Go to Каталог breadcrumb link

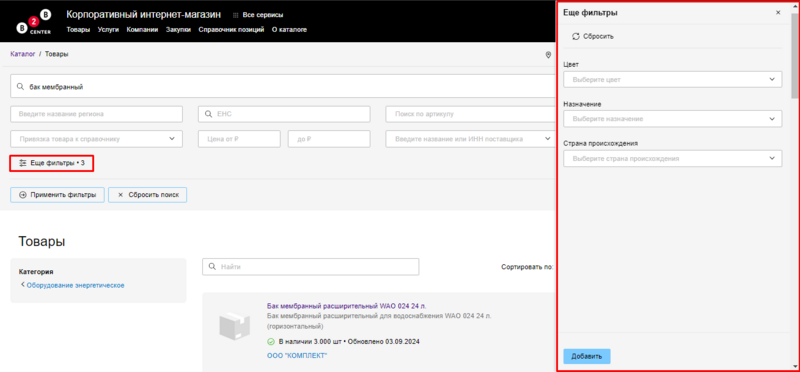22,54
